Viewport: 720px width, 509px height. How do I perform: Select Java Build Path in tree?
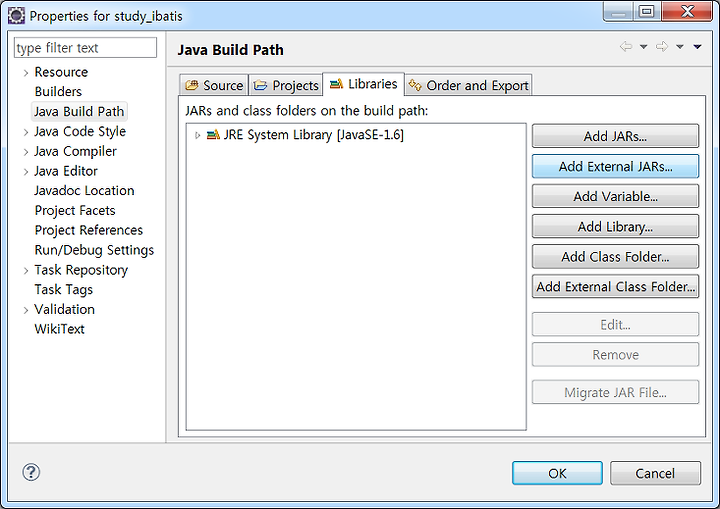[x=79, y=111]
